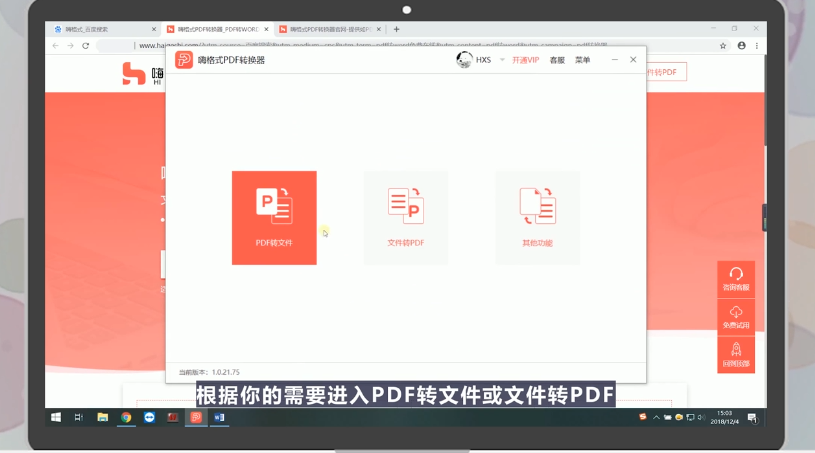Go forward in the browser
Screen dimensions: 815x453
coord(70,46)
